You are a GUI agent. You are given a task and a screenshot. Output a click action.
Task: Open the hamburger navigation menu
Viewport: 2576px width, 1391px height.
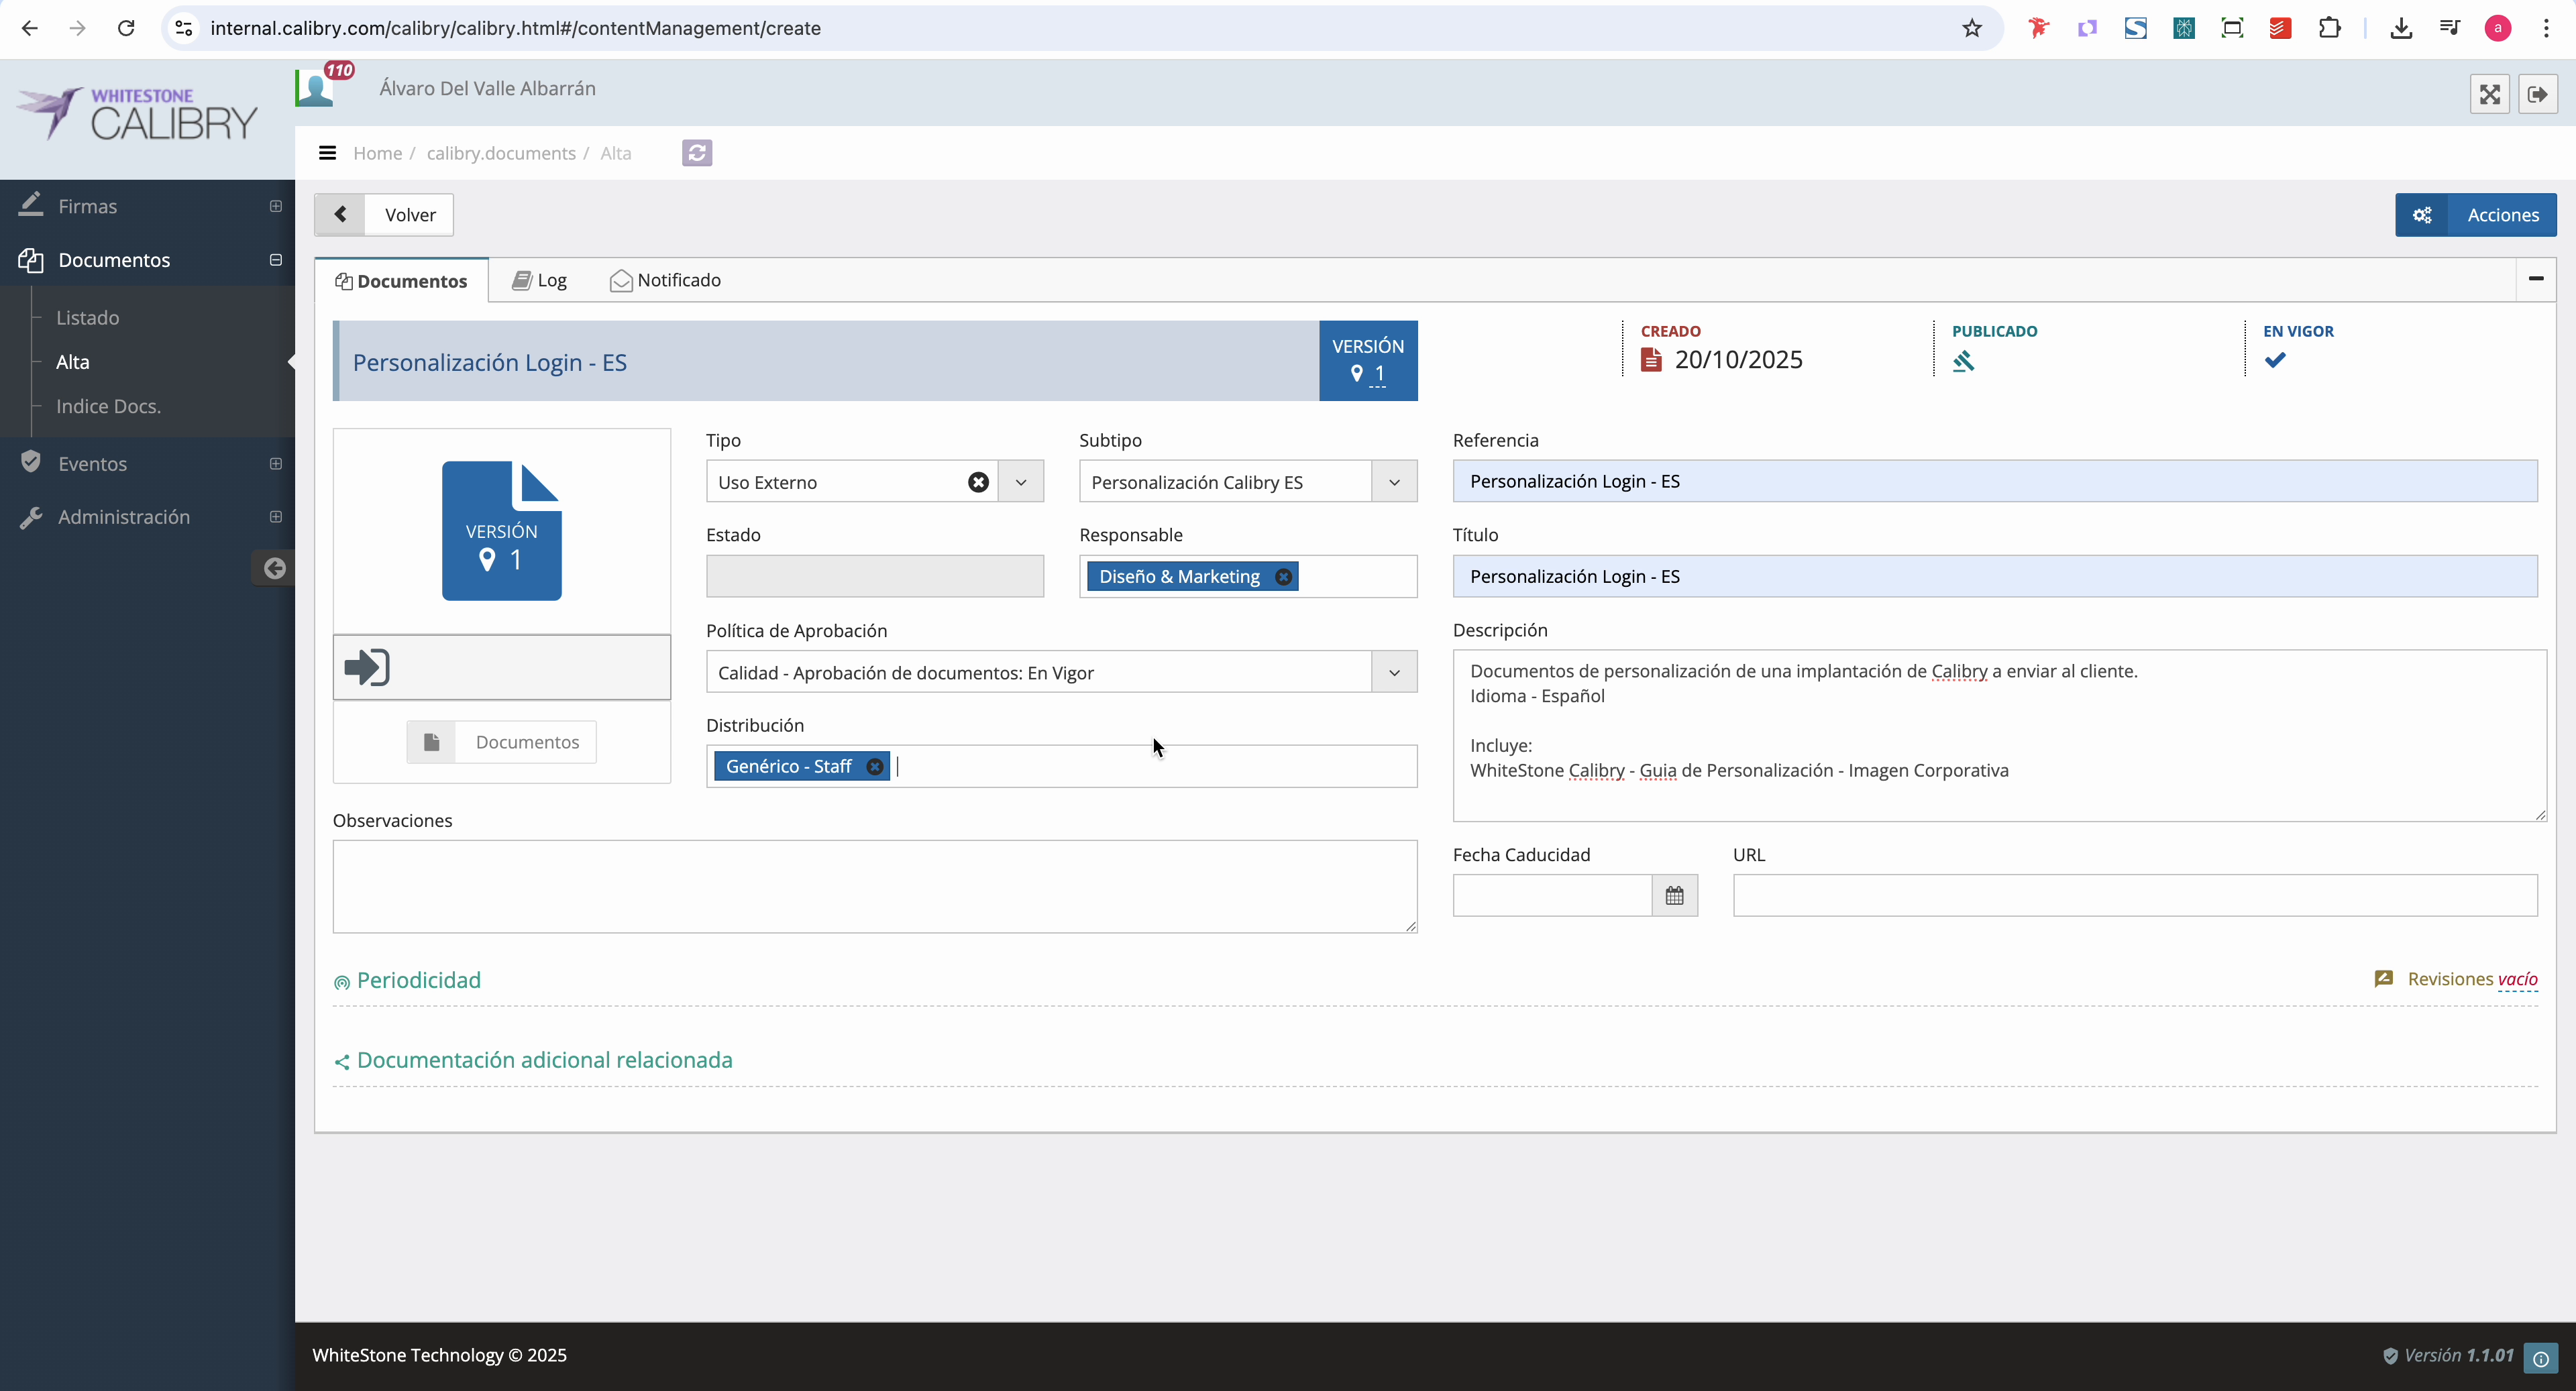(328, 152)
